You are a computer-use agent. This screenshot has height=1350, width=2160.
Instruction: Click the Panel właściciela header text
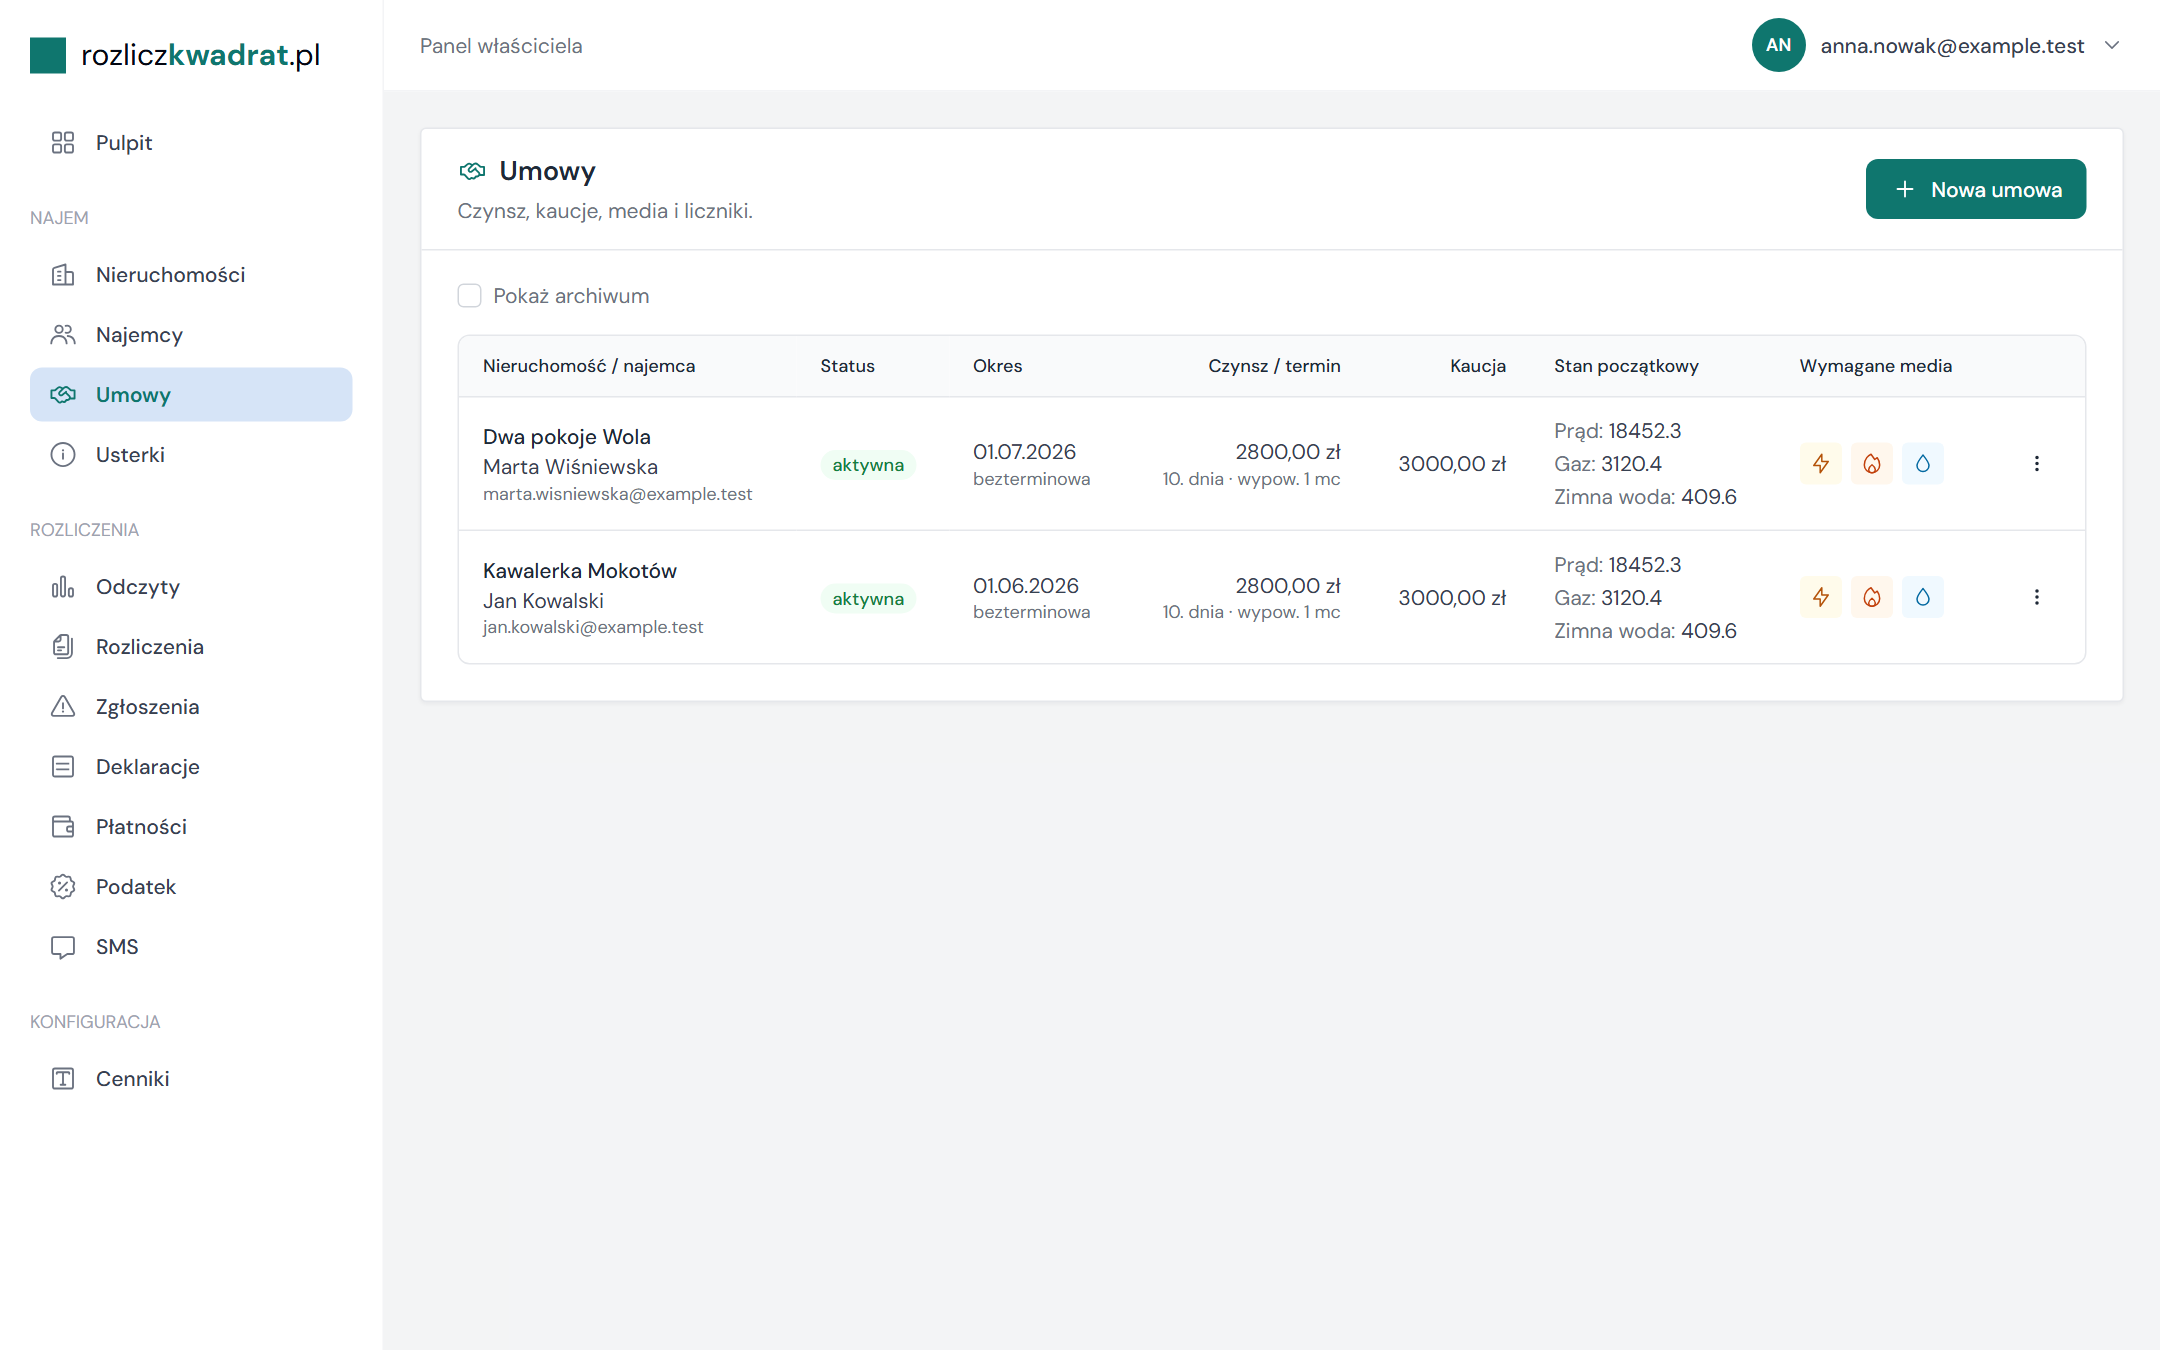point(501,46)
